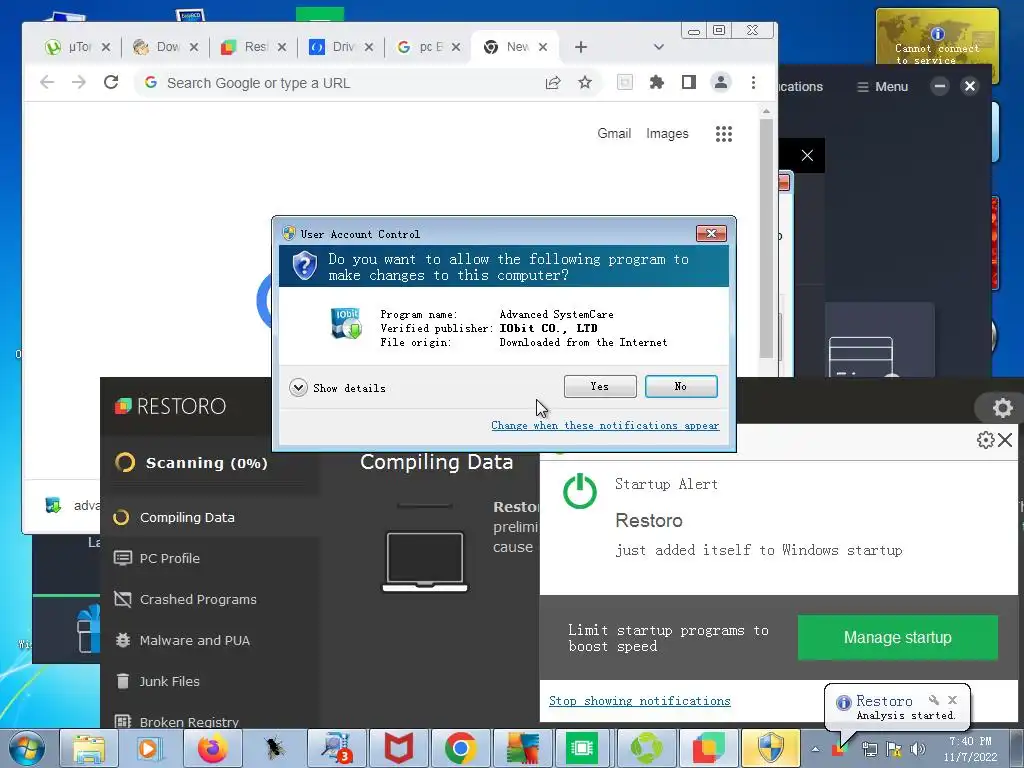
Task: Open Chrome extensions puzzle icon
Action: tap(657, 82)
